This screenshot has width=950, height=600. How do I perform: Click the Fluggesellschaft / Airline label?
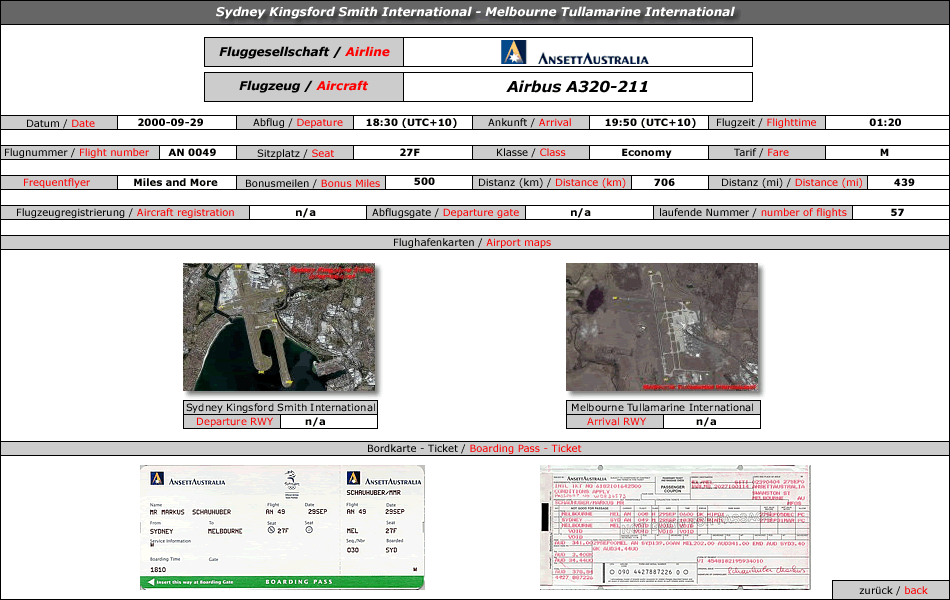pos(304,52)
